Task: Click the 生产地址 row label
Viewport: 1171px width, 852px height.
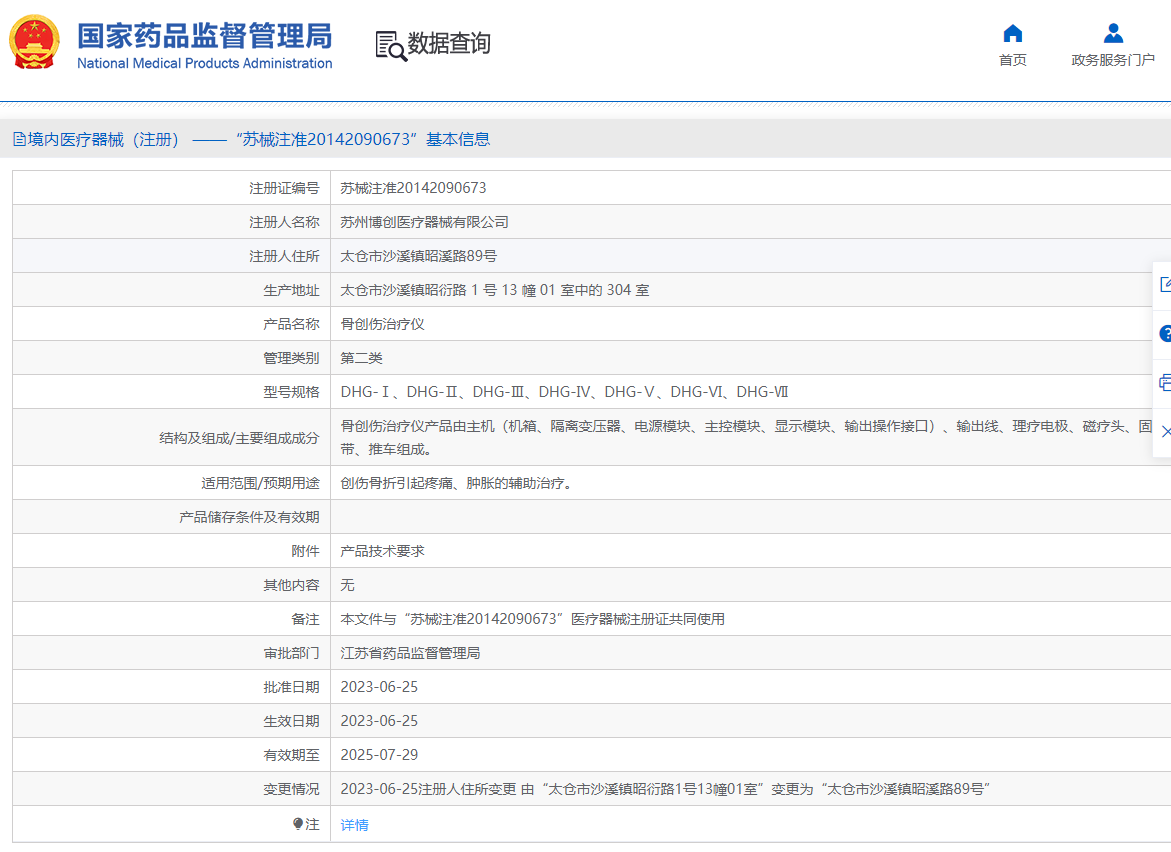Action: 291,290
